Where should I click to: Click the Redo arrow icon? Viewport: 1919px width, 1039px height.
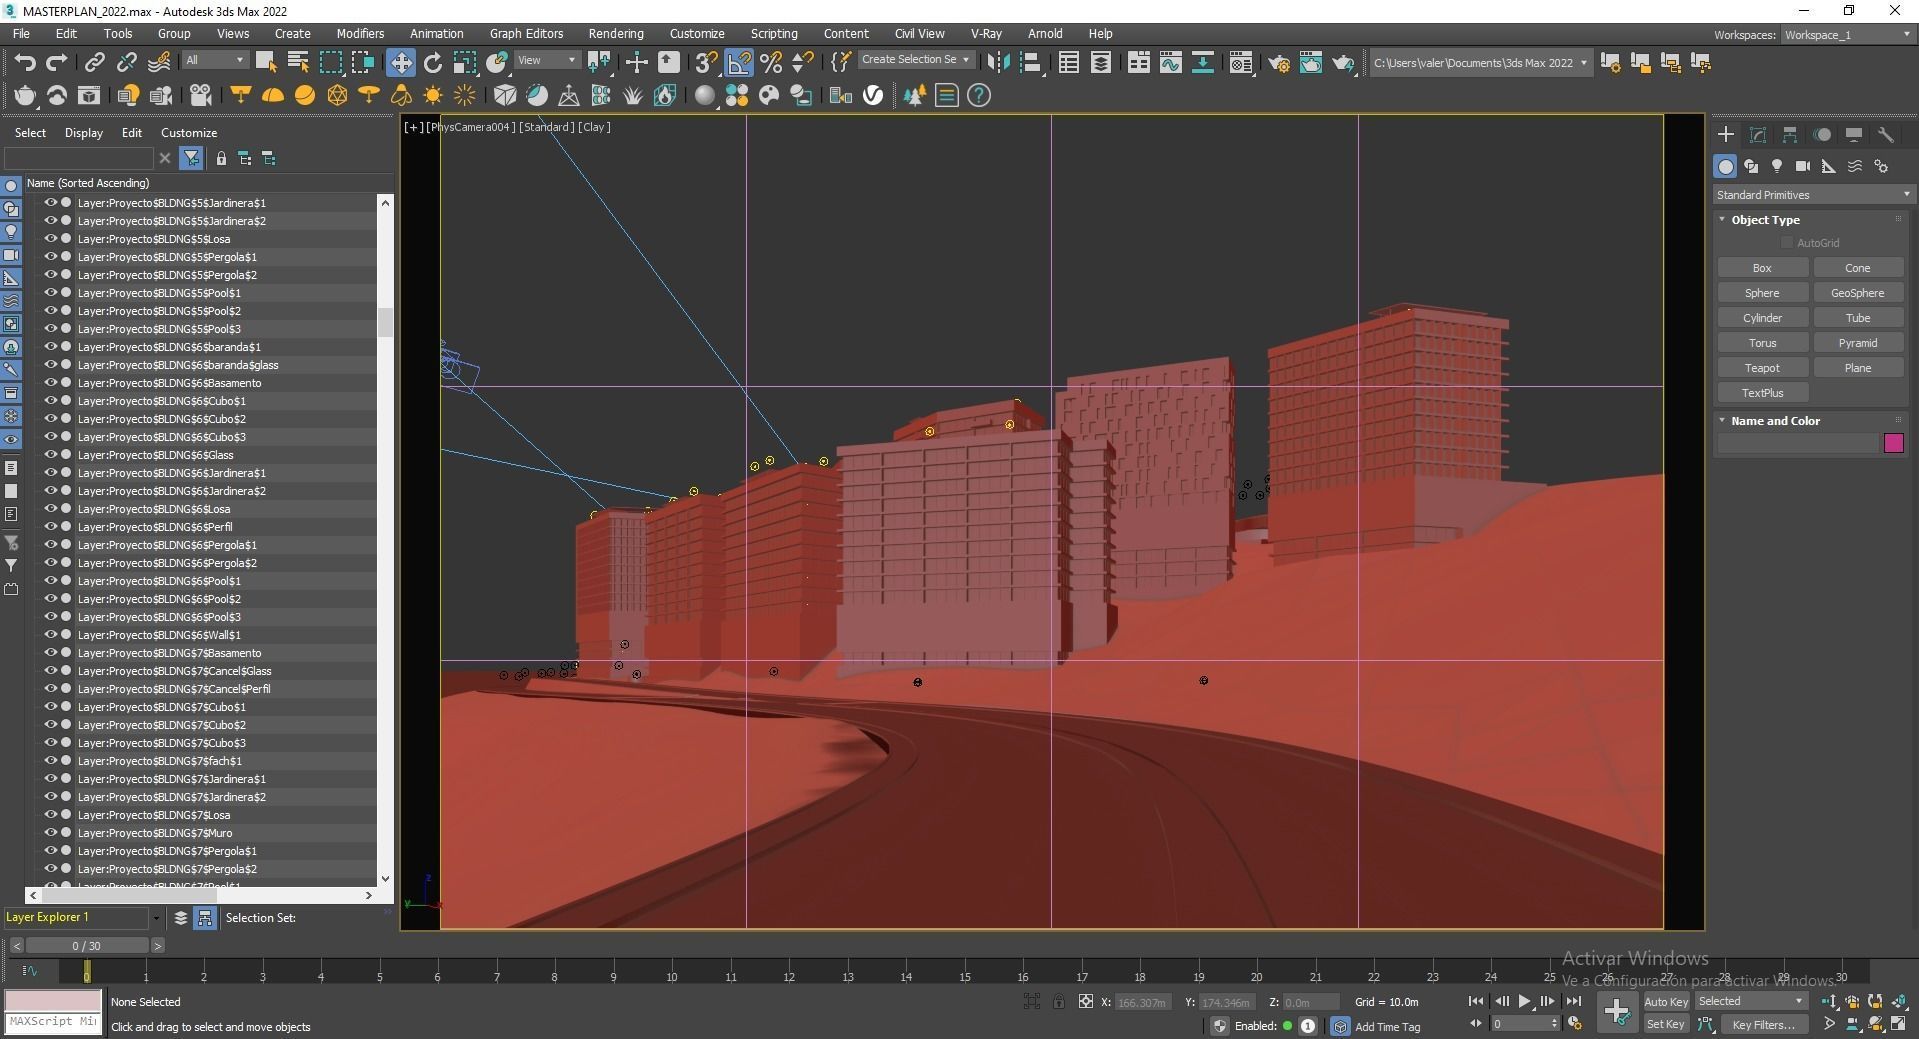[x=57, y=62]
